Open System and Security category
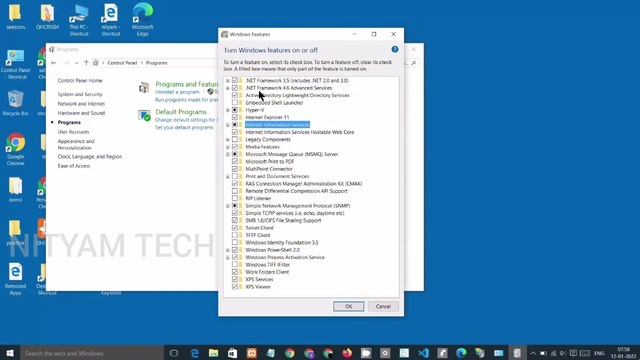640x360 pixels. click(x=80, y=94)
